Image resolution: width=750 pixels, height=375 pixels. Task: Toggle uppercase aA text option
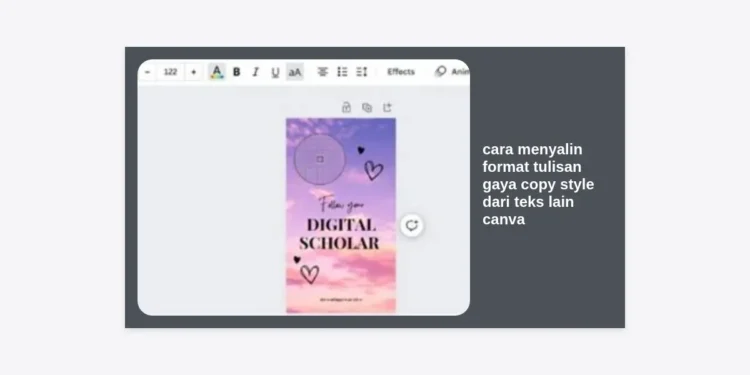295,72
